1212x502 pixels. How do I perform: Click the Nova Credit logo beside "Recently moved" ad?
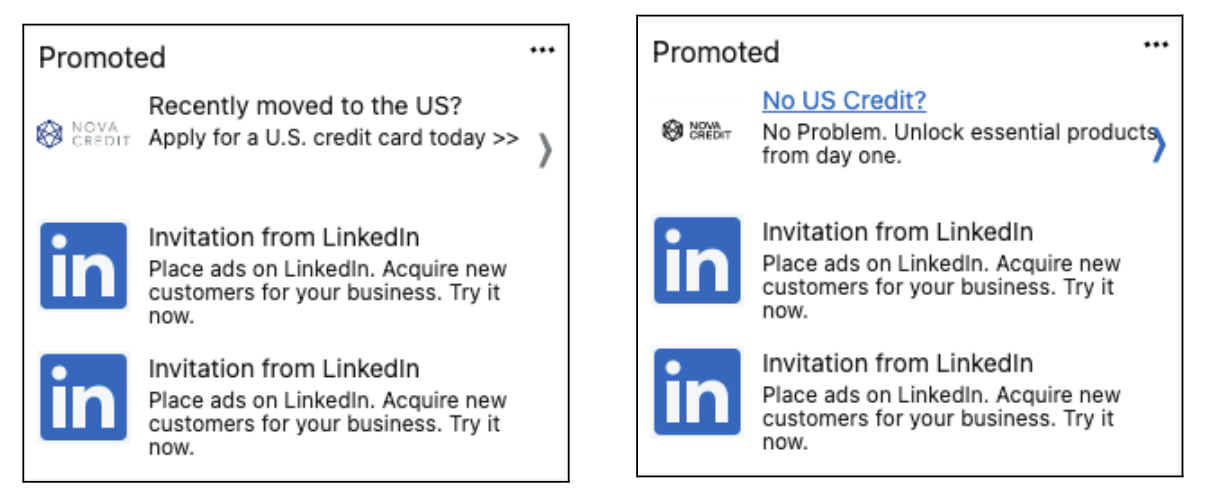[x=84, y=134]
